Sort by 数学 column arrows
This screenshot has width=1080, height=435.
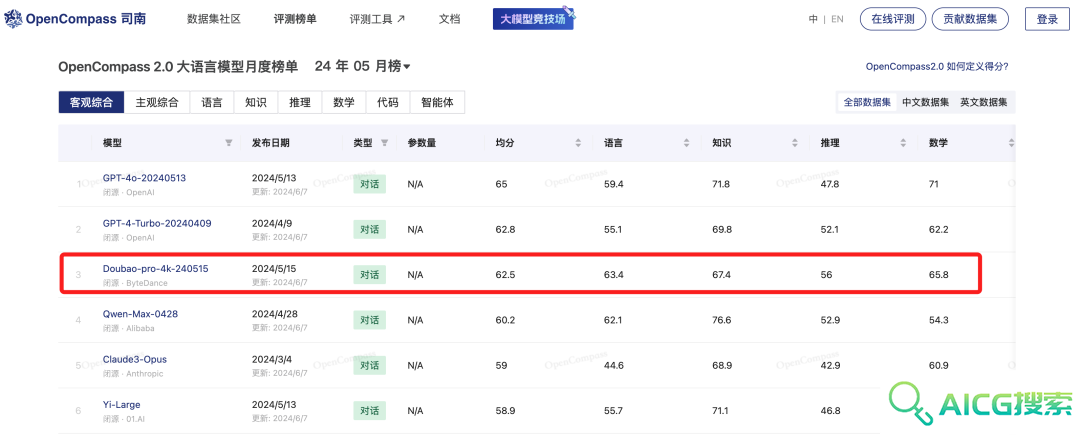tap(1011, 143)
